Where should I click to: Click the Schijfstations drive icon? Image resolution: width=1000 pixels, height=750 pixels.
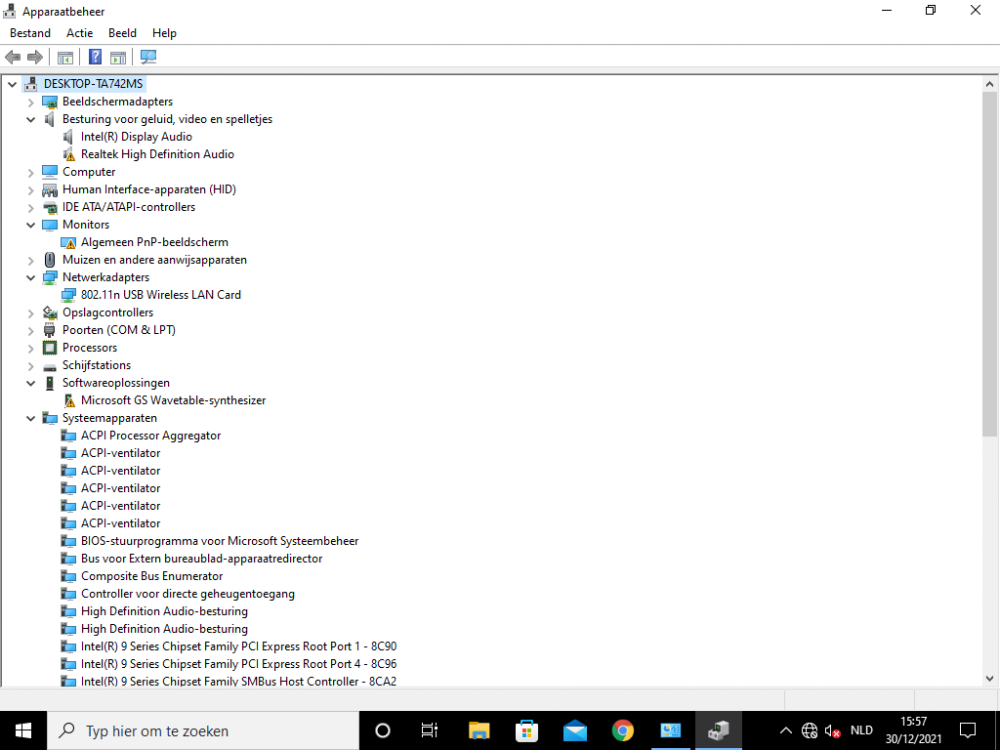click(50, 365)
